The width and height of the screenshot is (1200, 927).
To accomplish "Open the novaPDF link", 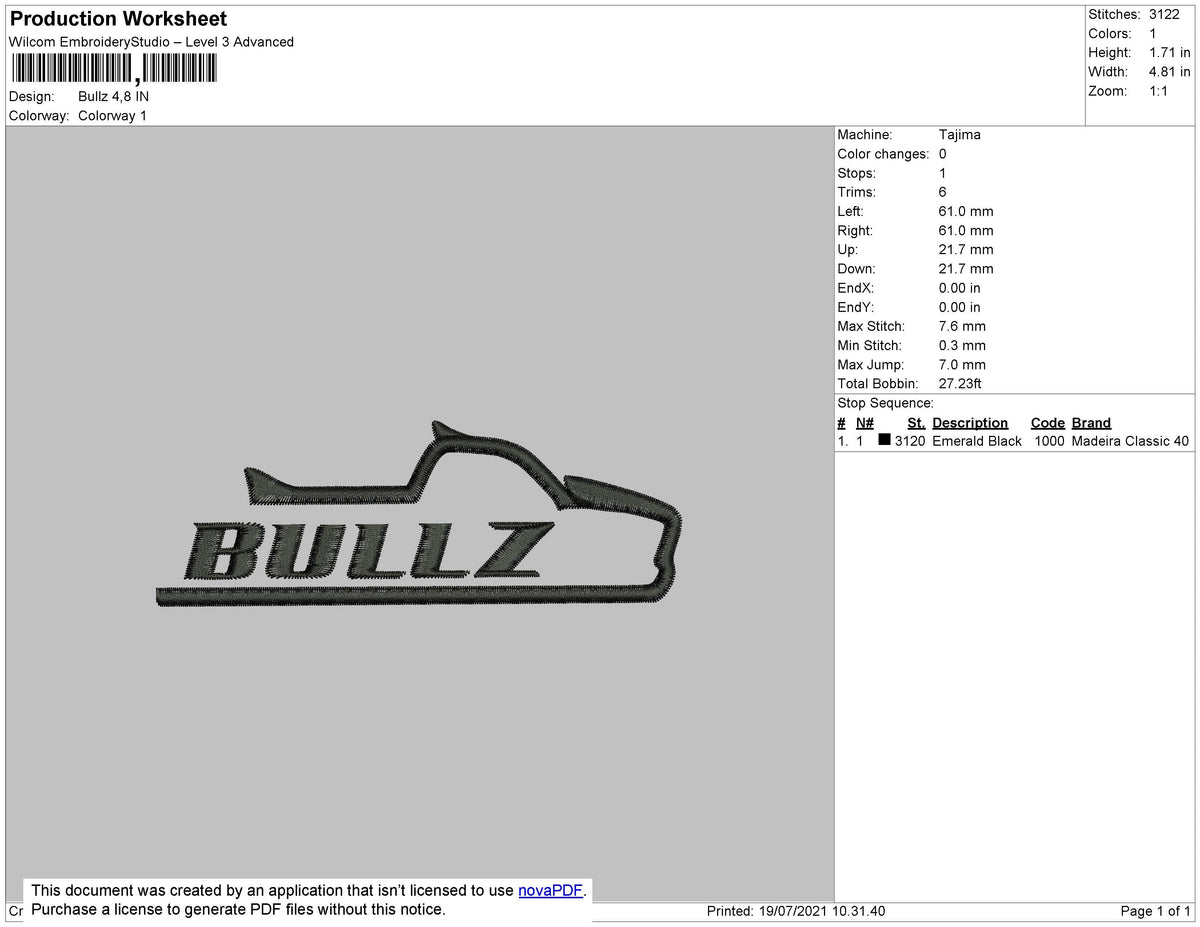I will (550, 890).
